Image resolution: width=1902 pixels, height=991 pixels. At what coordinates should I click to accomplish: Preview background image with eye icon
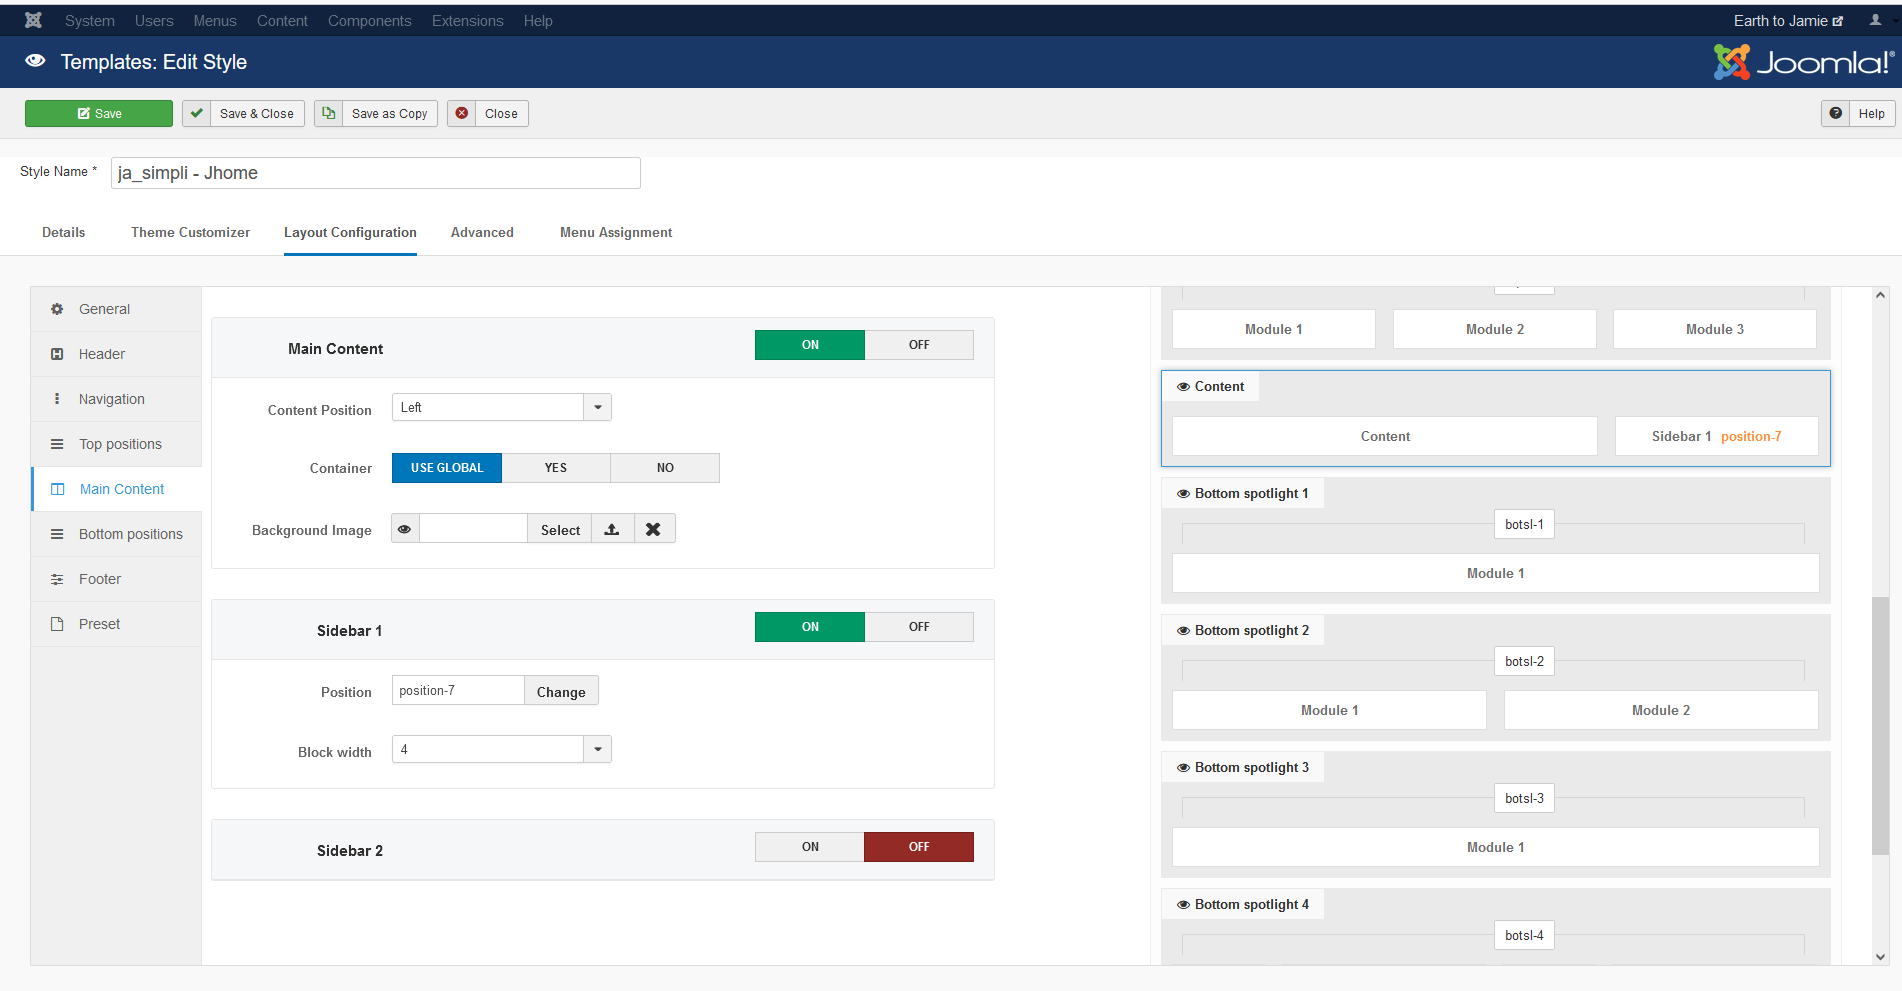[405, 529]
